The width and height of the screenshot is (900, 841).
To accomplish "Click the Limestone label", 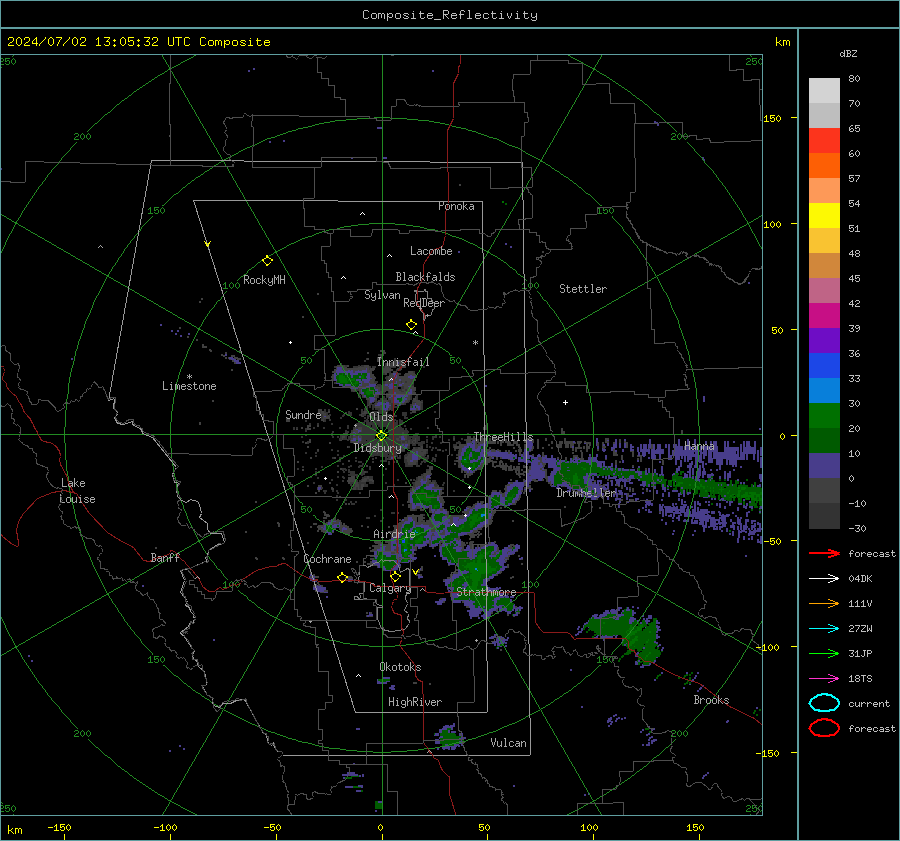I will tap(189, 386).
